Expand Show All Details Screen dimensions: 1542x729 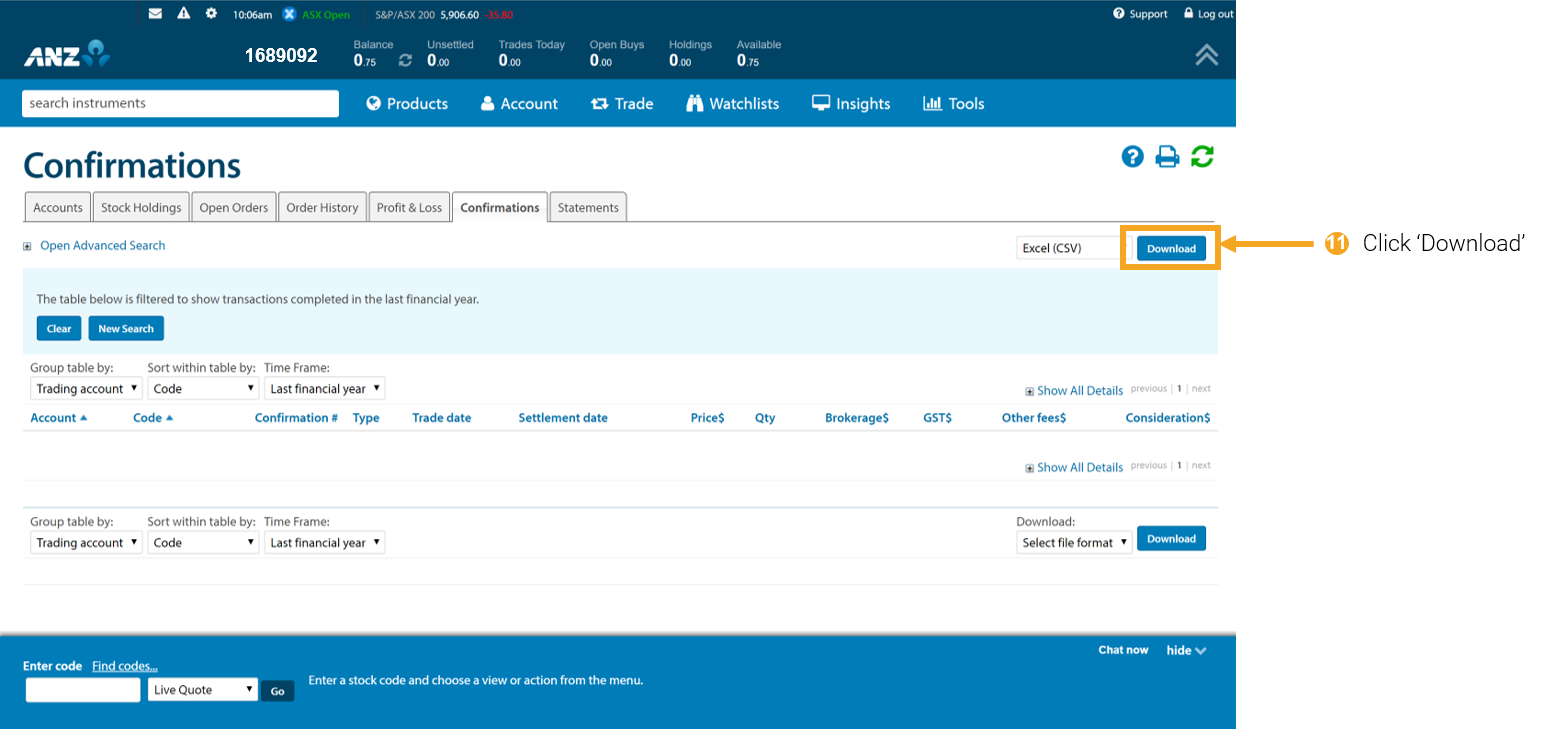point(1080,390)
